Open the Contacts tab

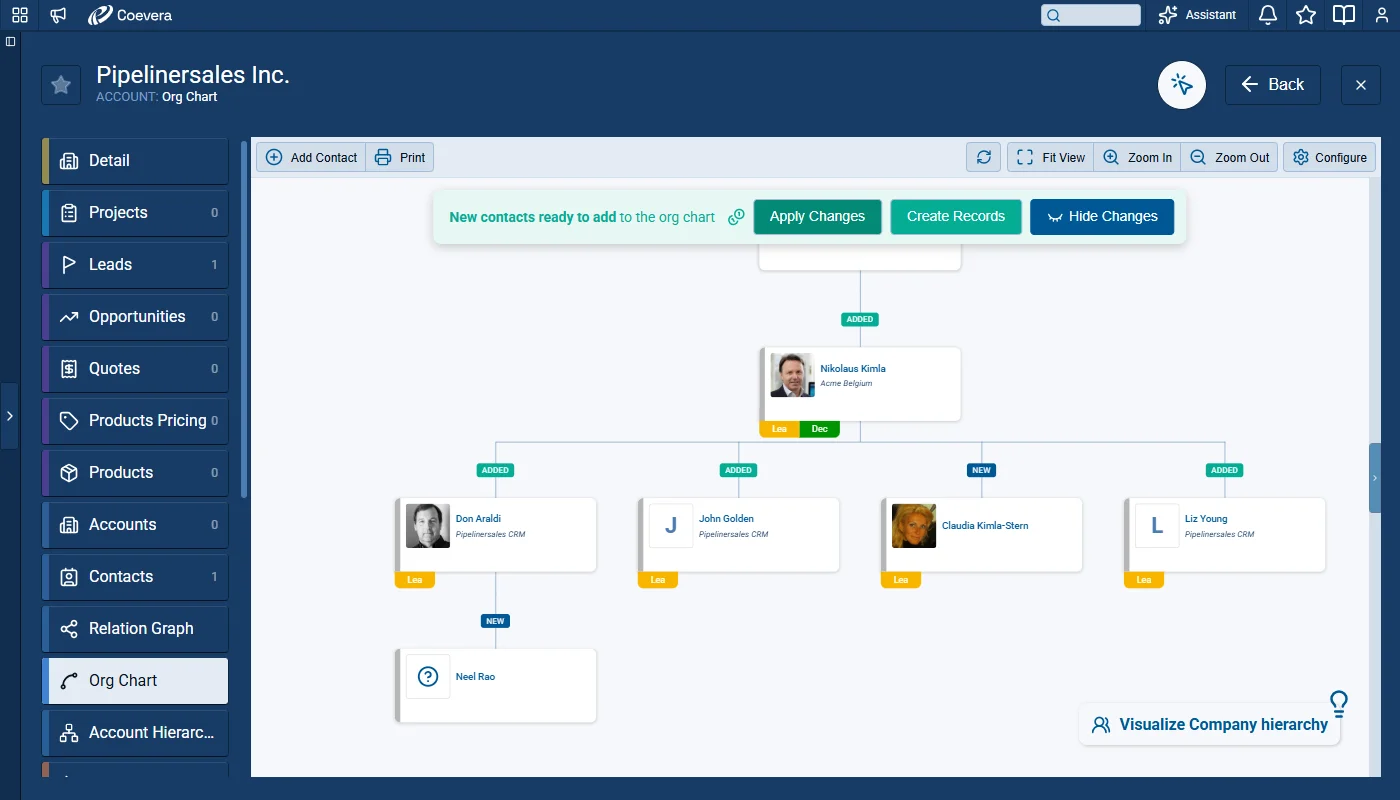pyautogui.click(x=135, y=577)
